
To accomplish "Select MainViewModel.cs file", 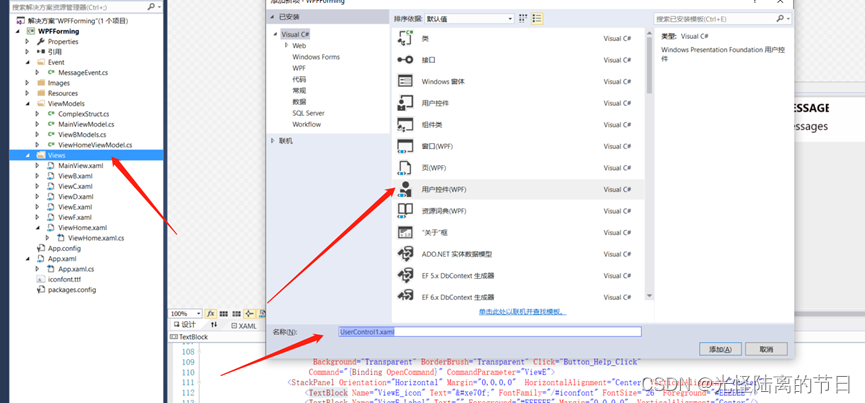I will [86, 124].
